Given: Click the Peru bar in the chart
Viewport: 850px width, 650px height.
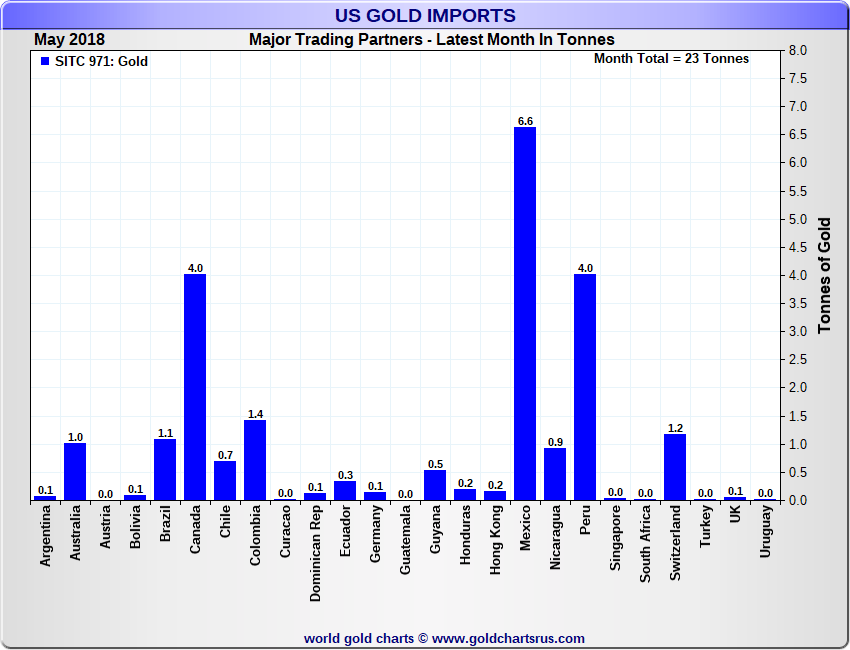Looking at the screenshot, I should [x=585, y=387].
